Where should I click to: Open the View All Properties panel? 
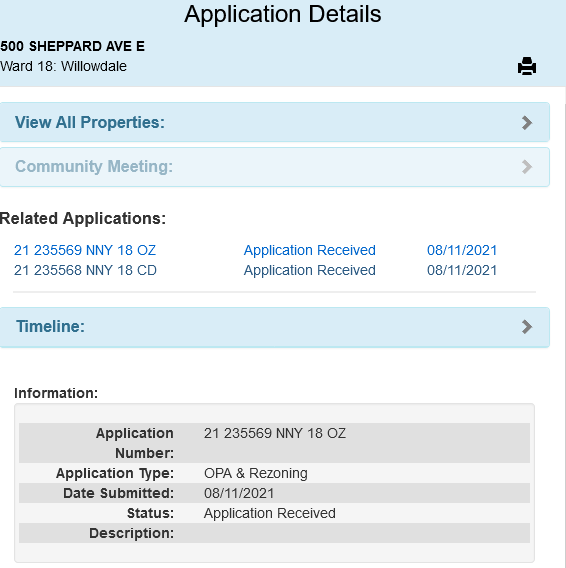pos(275,122)
